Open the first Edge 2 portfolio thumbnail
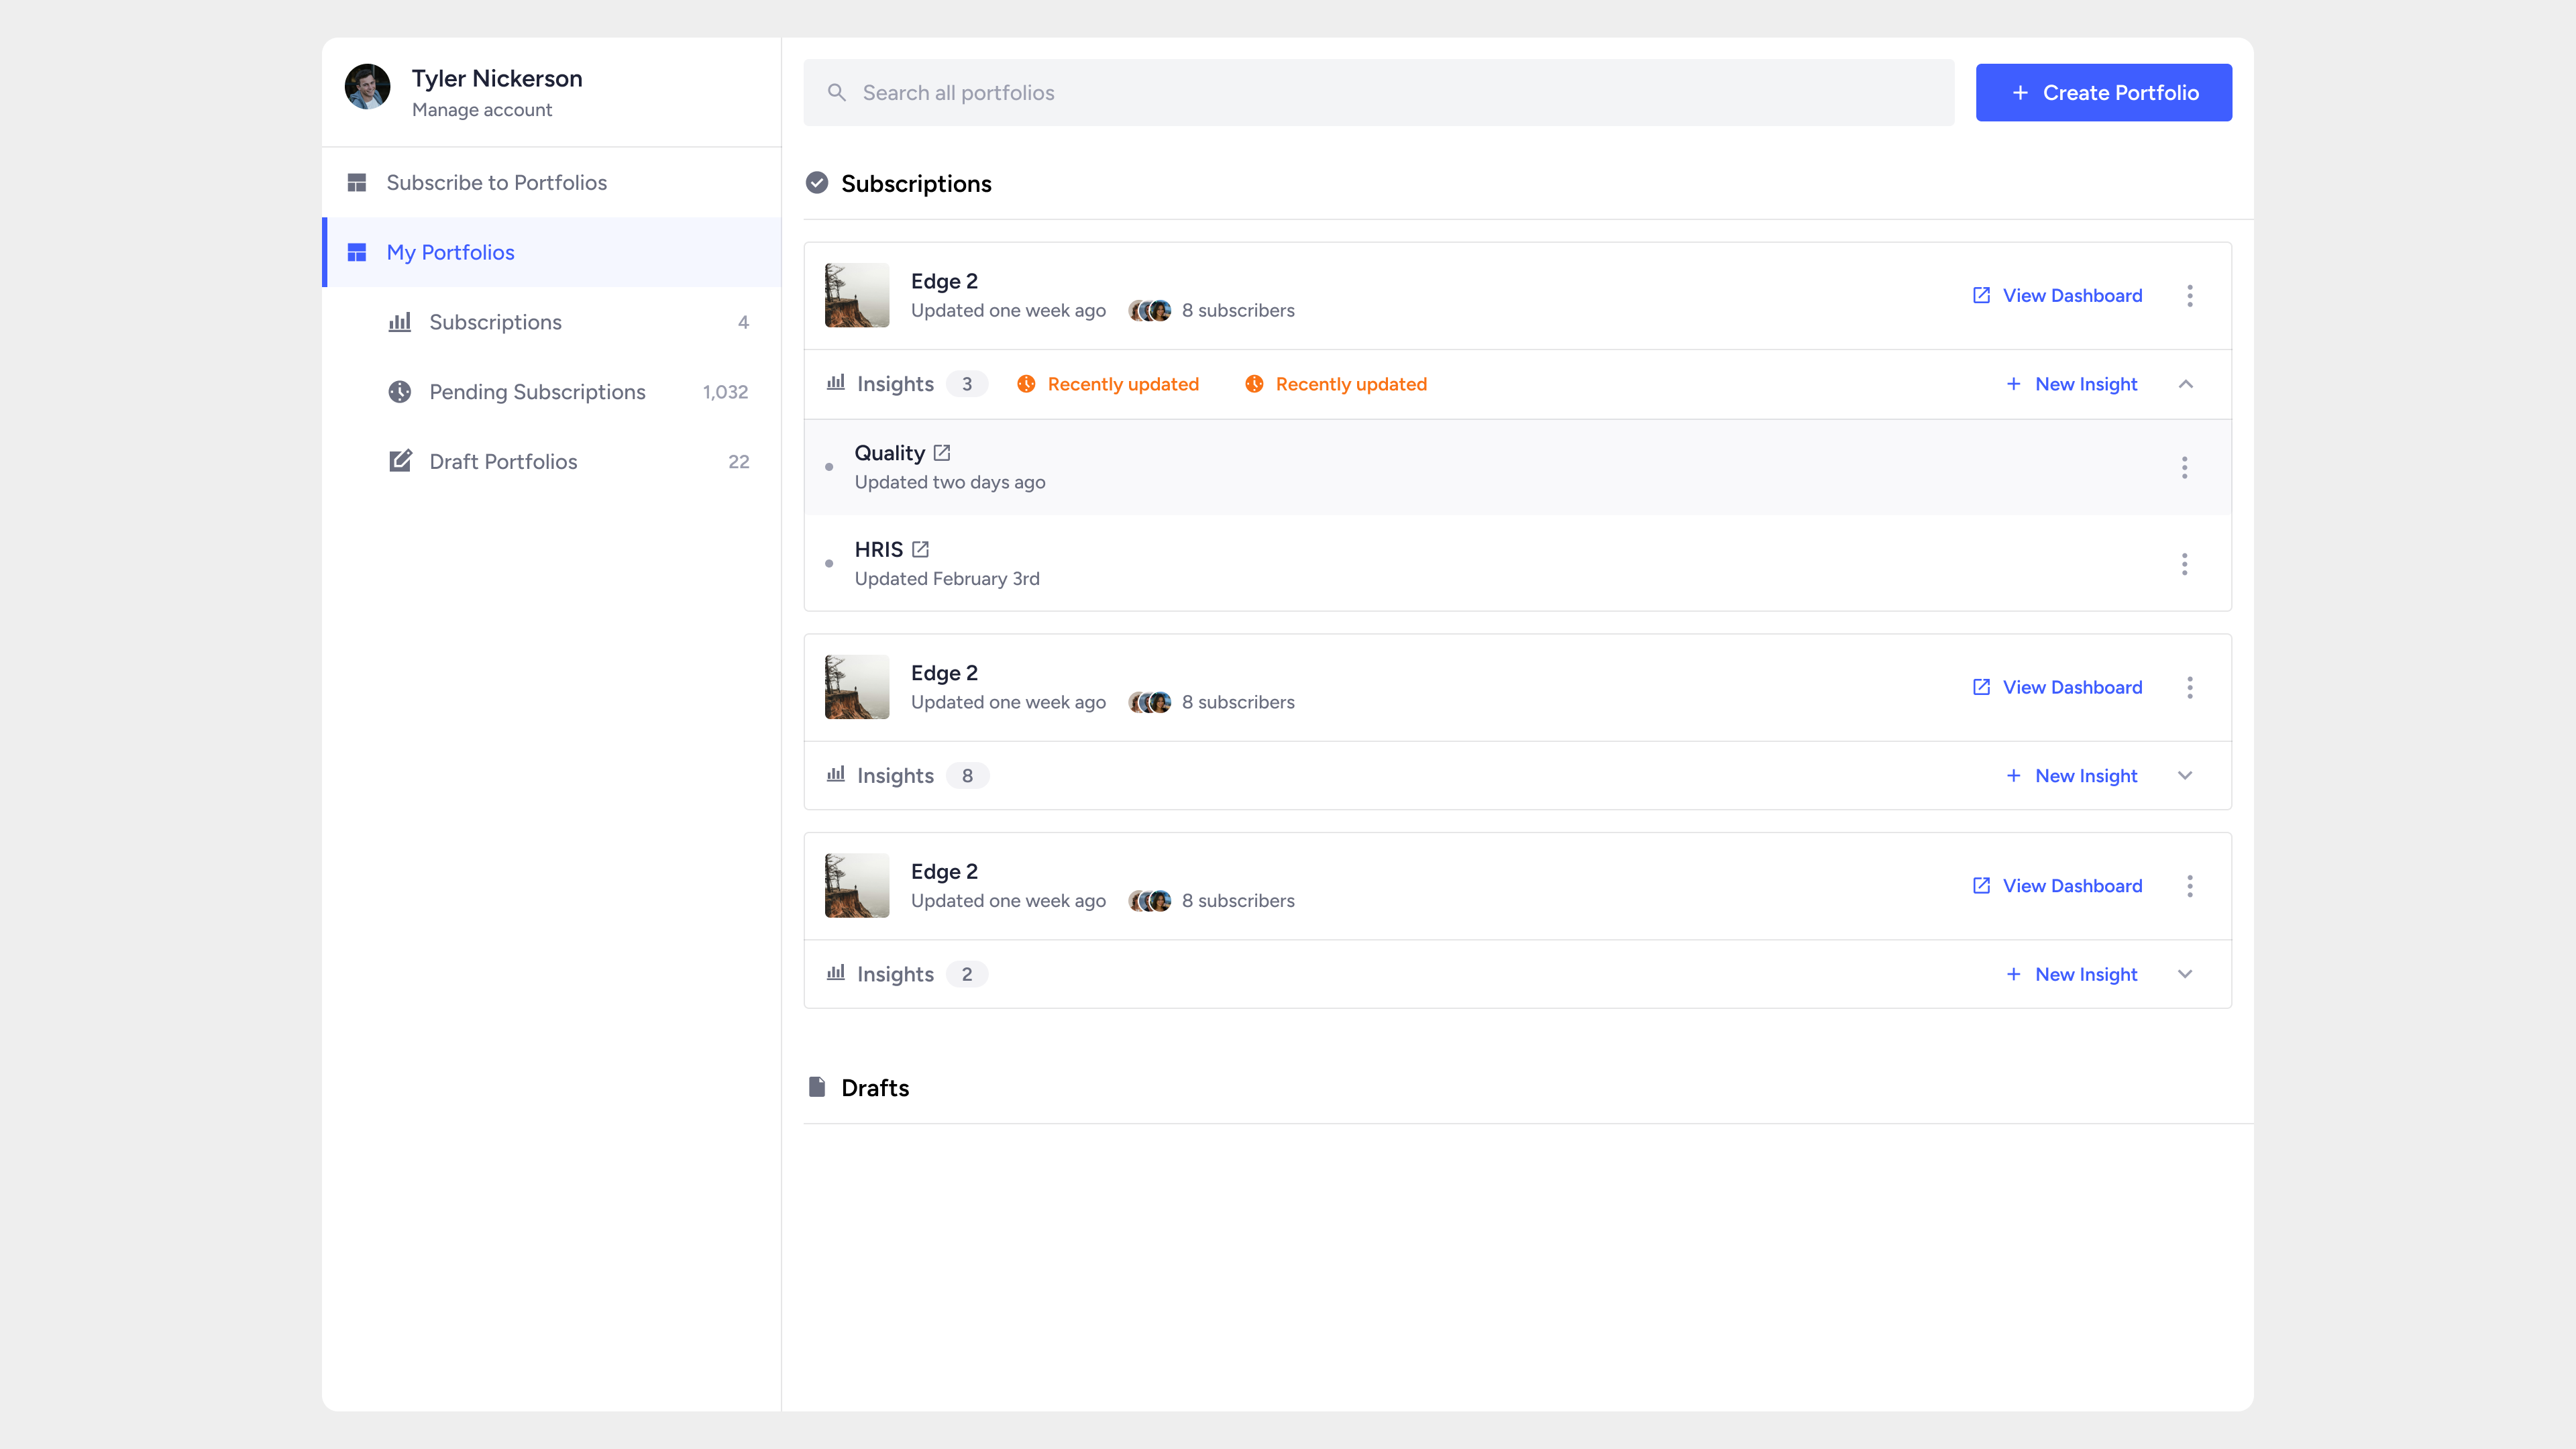 857,295
